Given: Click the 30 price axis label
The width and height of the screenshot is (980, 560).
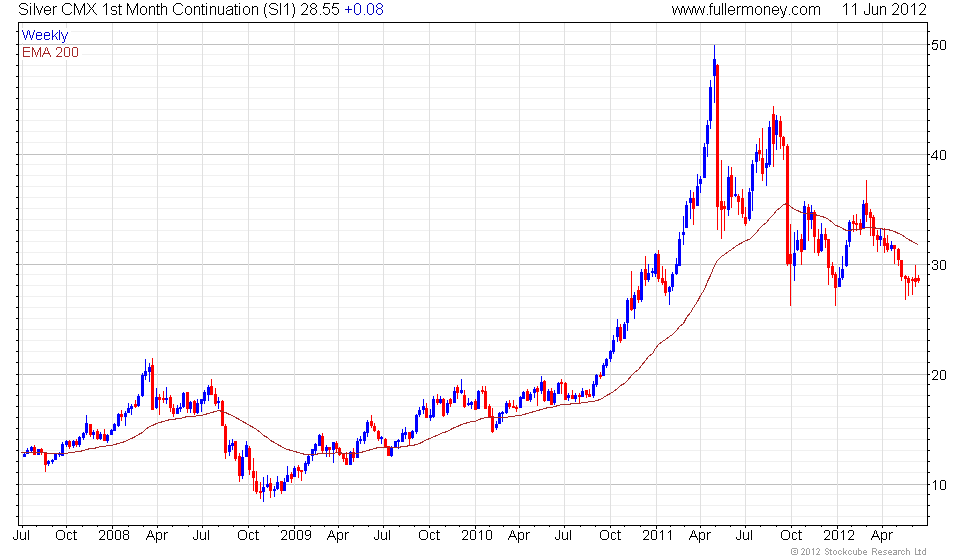Looking at the screenshot, I should click(939, 265).
